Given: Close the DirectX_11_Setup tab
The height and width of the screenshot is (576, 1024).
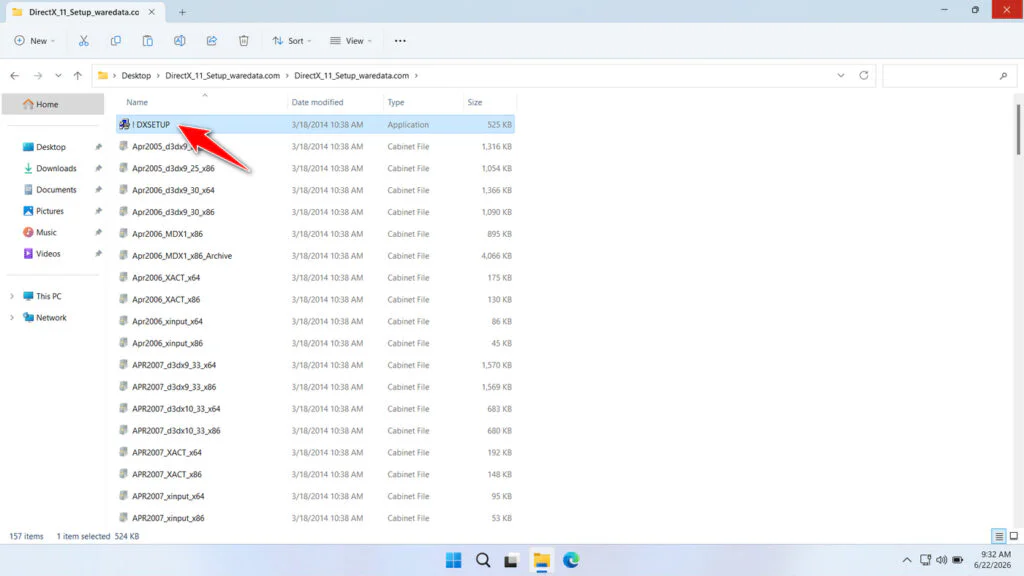Looking at the screenshot, I should click(152, 12).
